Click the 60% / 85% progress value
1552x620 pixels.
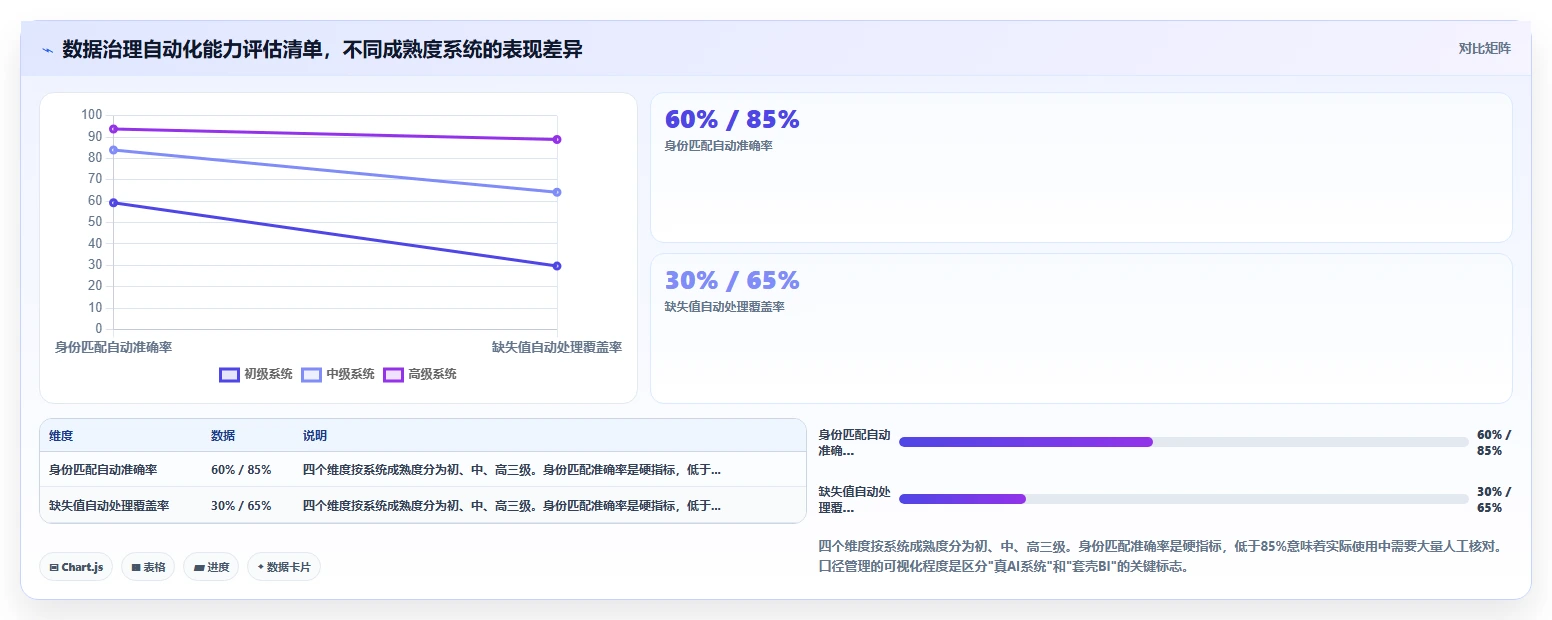(1494, 442)
